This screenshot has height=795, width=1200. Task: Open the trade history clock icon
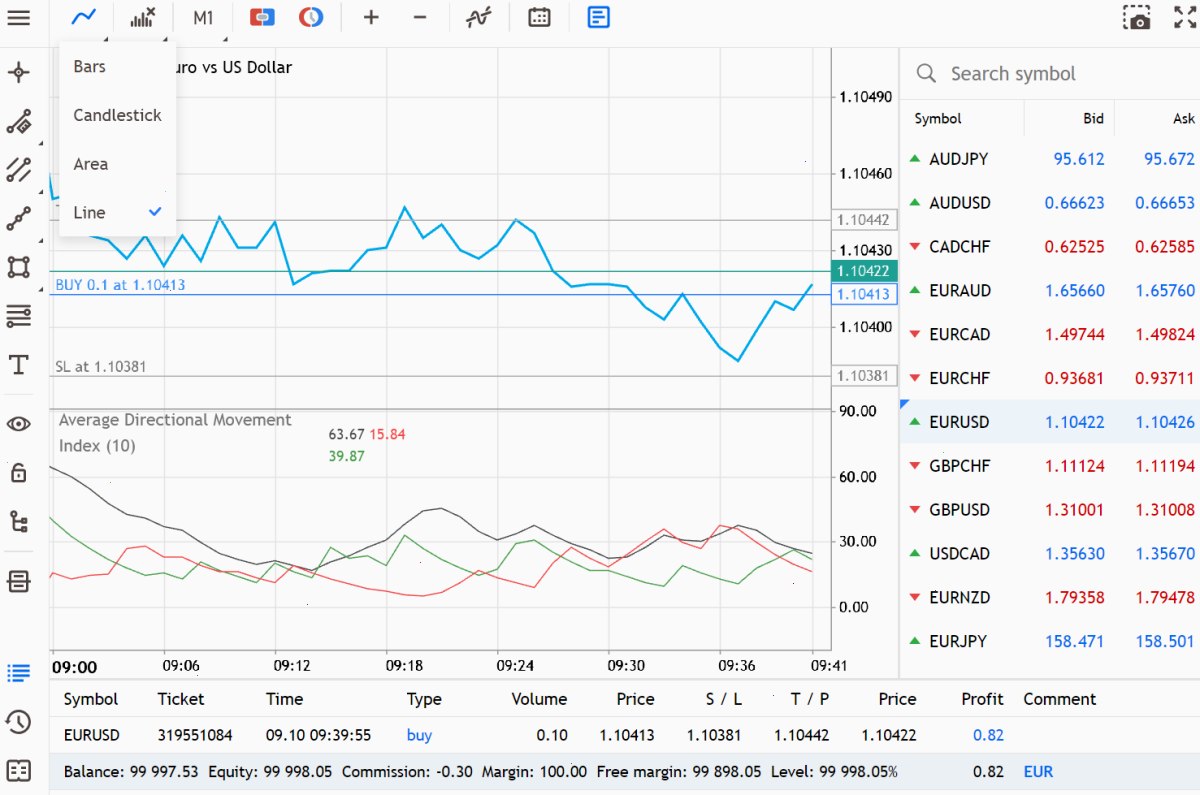tap(18, 721)
